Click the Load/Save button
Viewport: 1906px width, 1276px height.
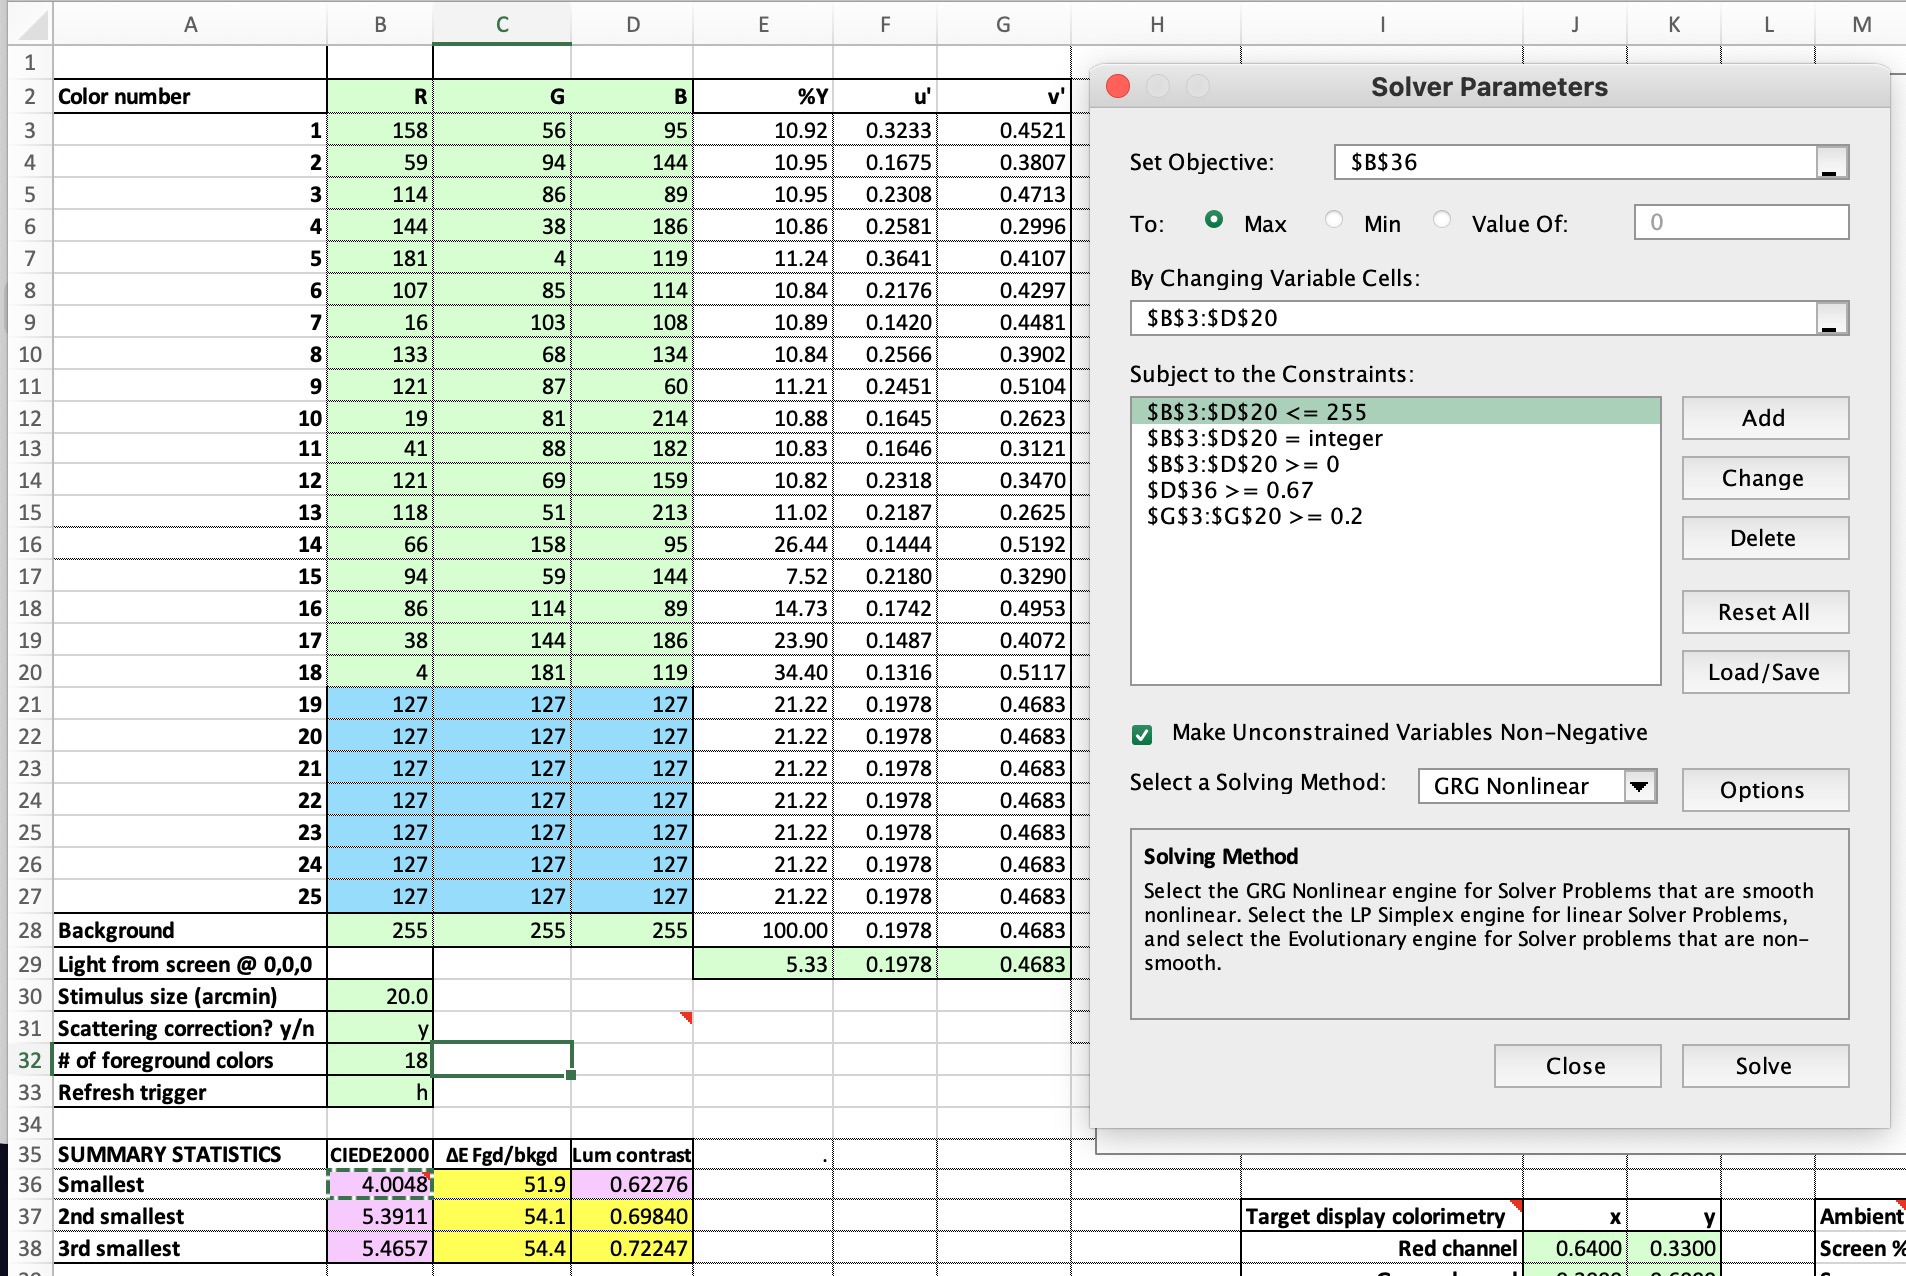point(1764,672)
